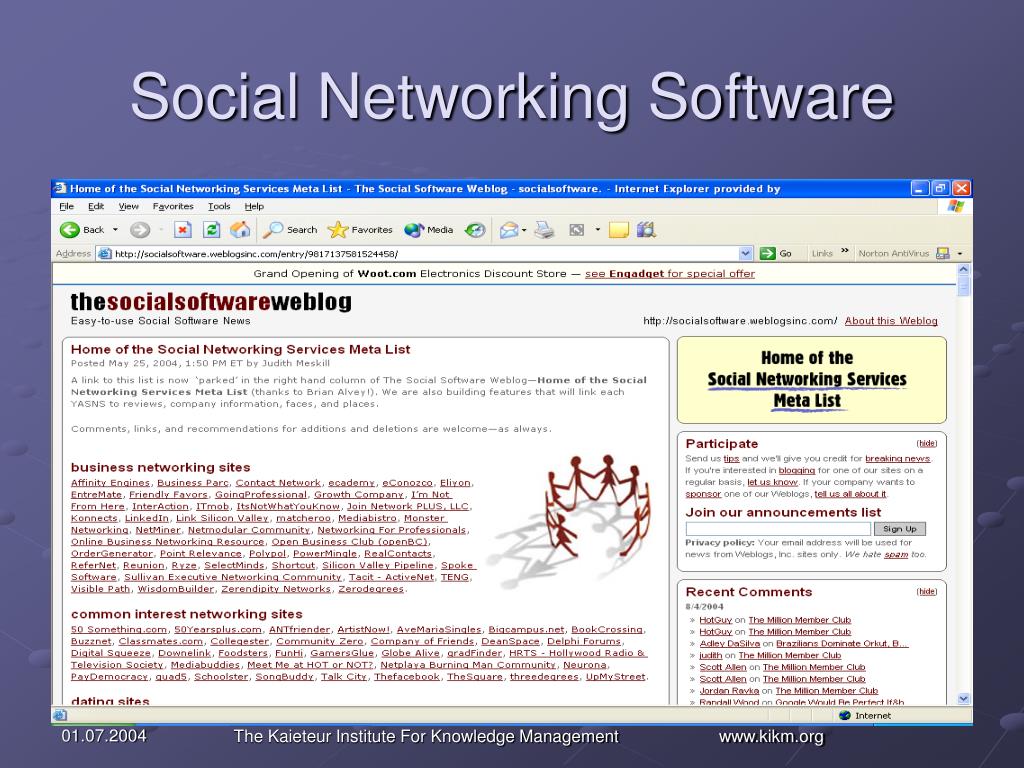Open the Friendly Favors link

(168, 494)
